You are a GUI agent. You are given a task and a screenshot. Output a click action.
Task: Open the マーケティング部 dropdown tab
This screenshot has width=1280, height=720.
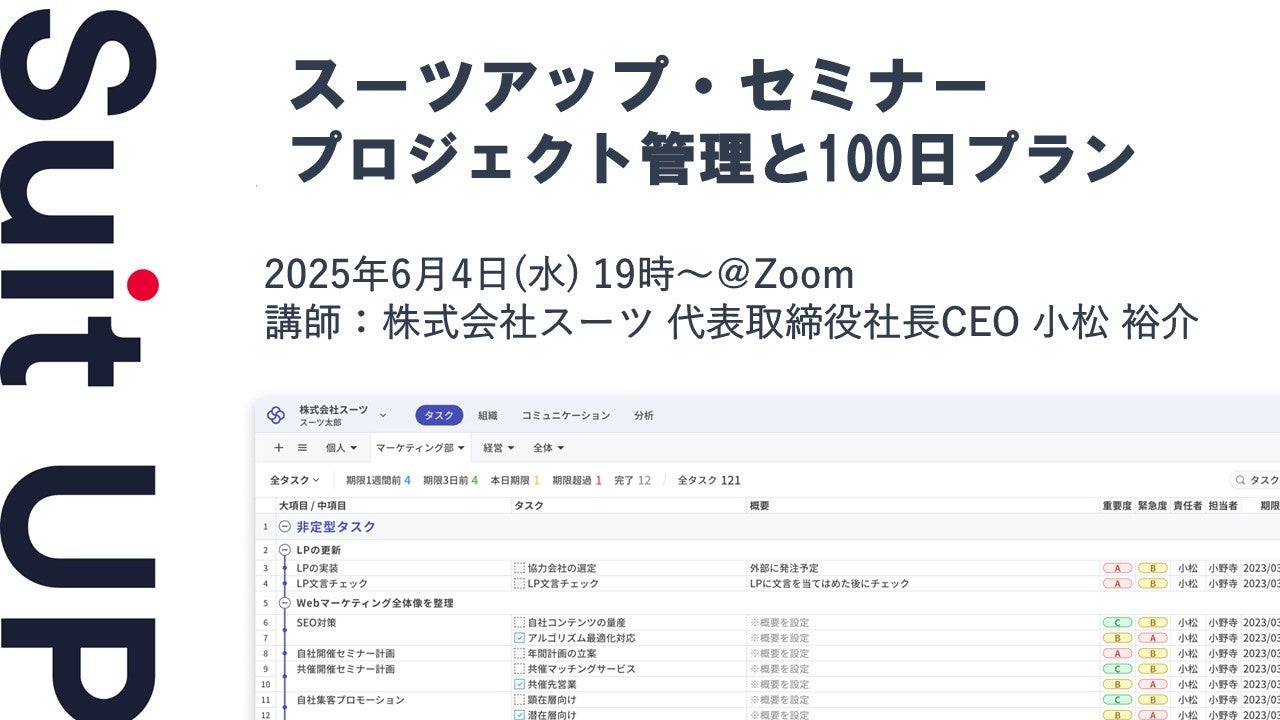[420, 448]
